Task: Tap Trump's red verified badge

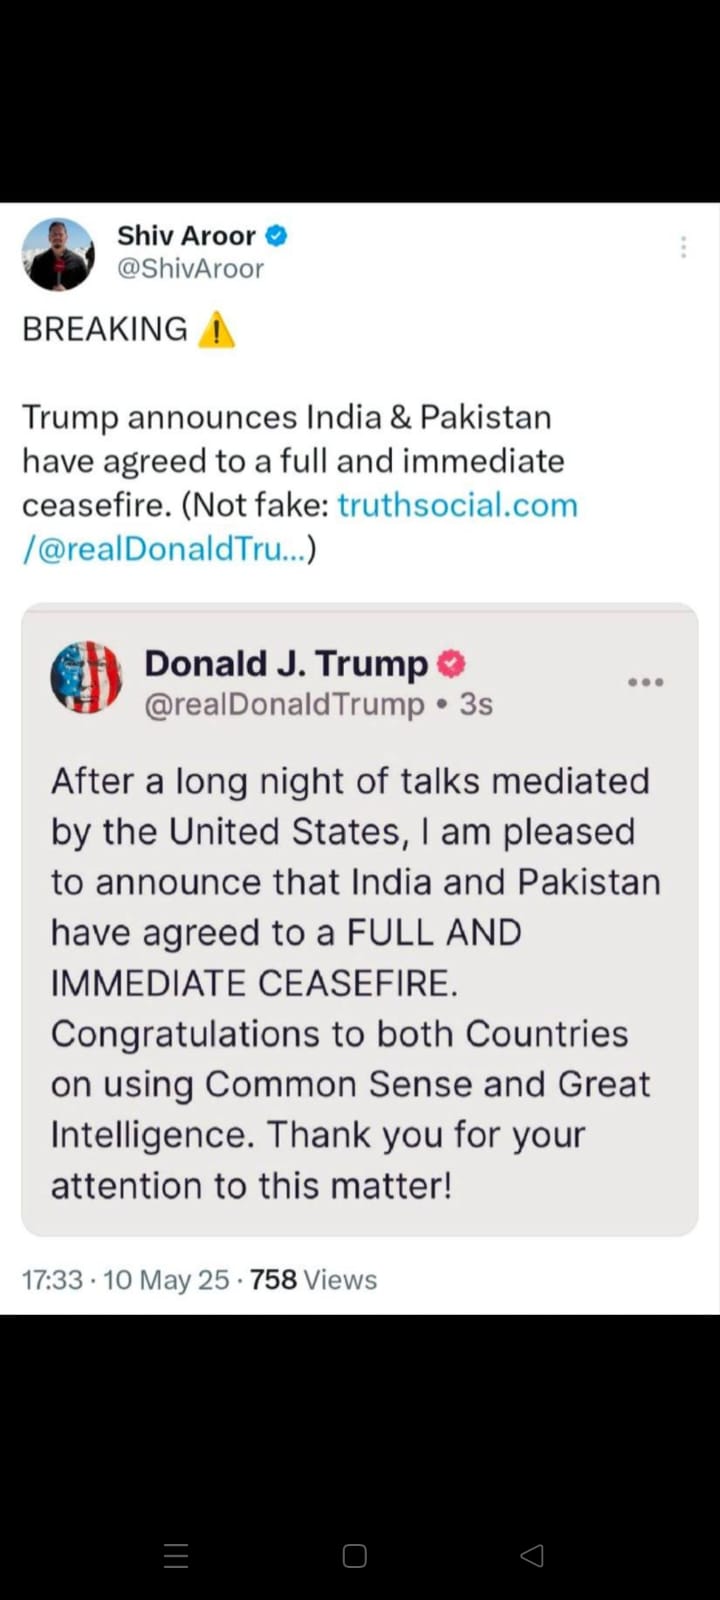Action: pos(452,663)
